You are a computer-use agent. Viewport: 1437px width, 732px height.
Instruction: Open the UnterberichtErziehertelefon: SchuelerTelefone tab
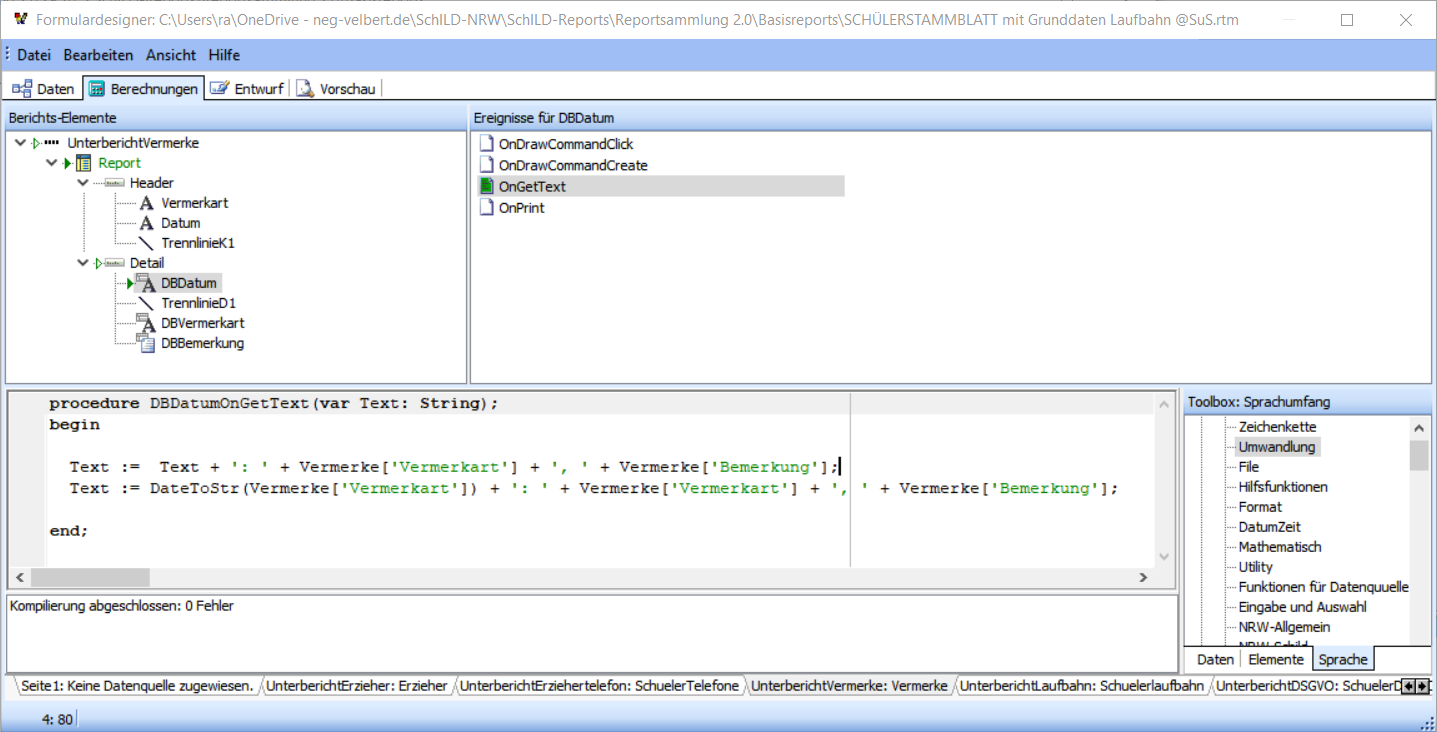(x=599, y=686)
